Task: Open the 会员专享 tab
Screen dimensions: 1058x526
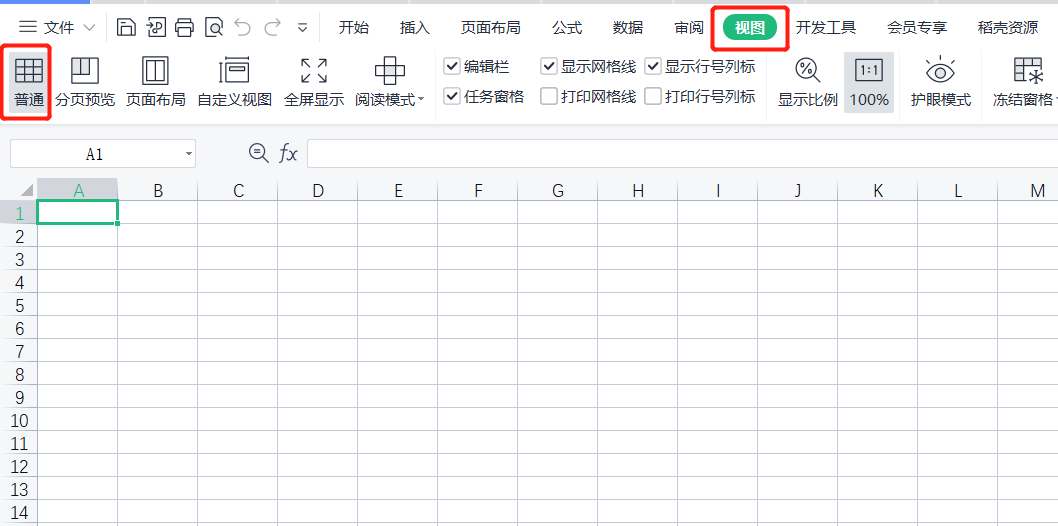Action: [x=917, y=28]
